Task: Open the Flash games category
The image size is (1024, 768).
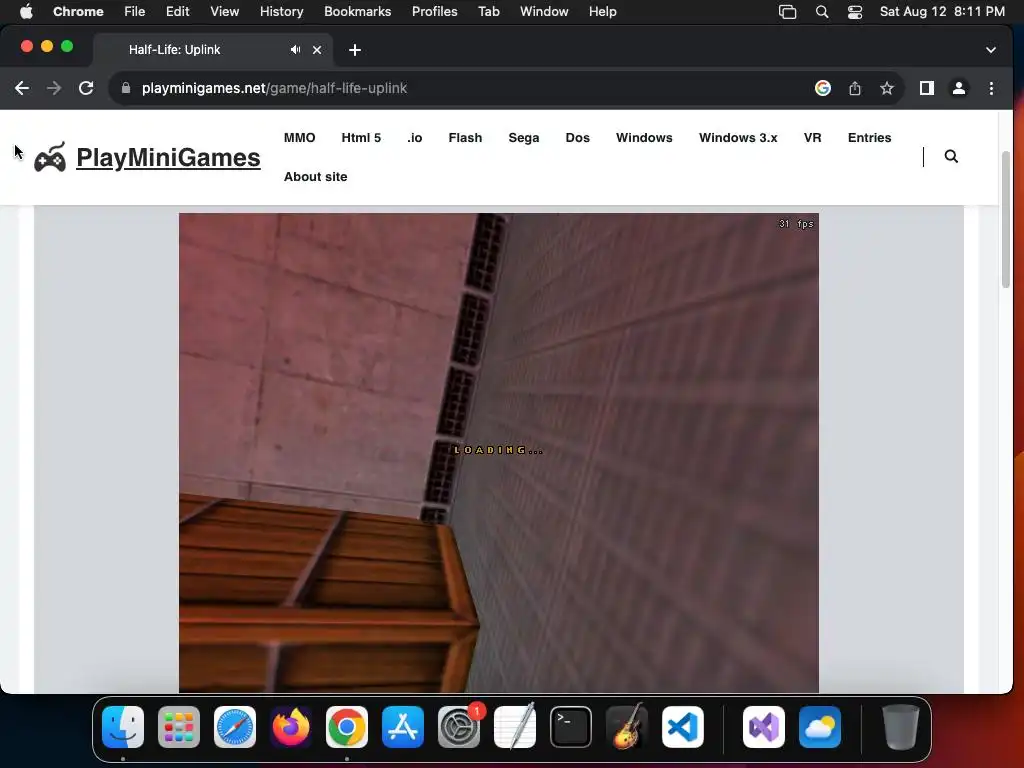Action: pos(465,138)
